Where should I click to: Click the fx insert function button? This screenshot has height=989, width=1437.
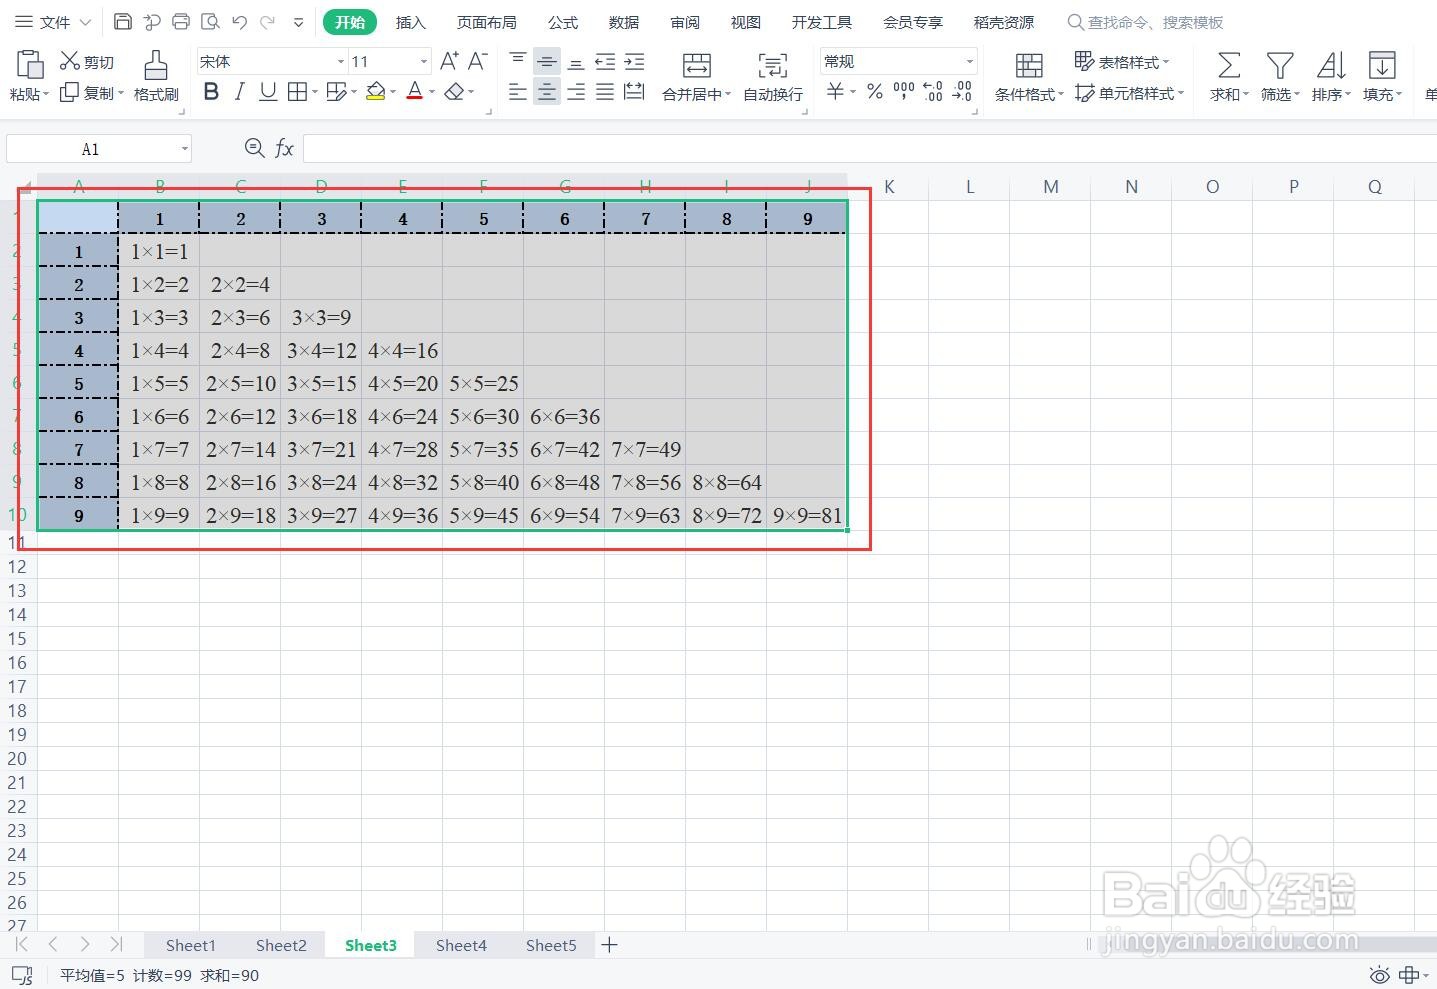click(284, 149)
